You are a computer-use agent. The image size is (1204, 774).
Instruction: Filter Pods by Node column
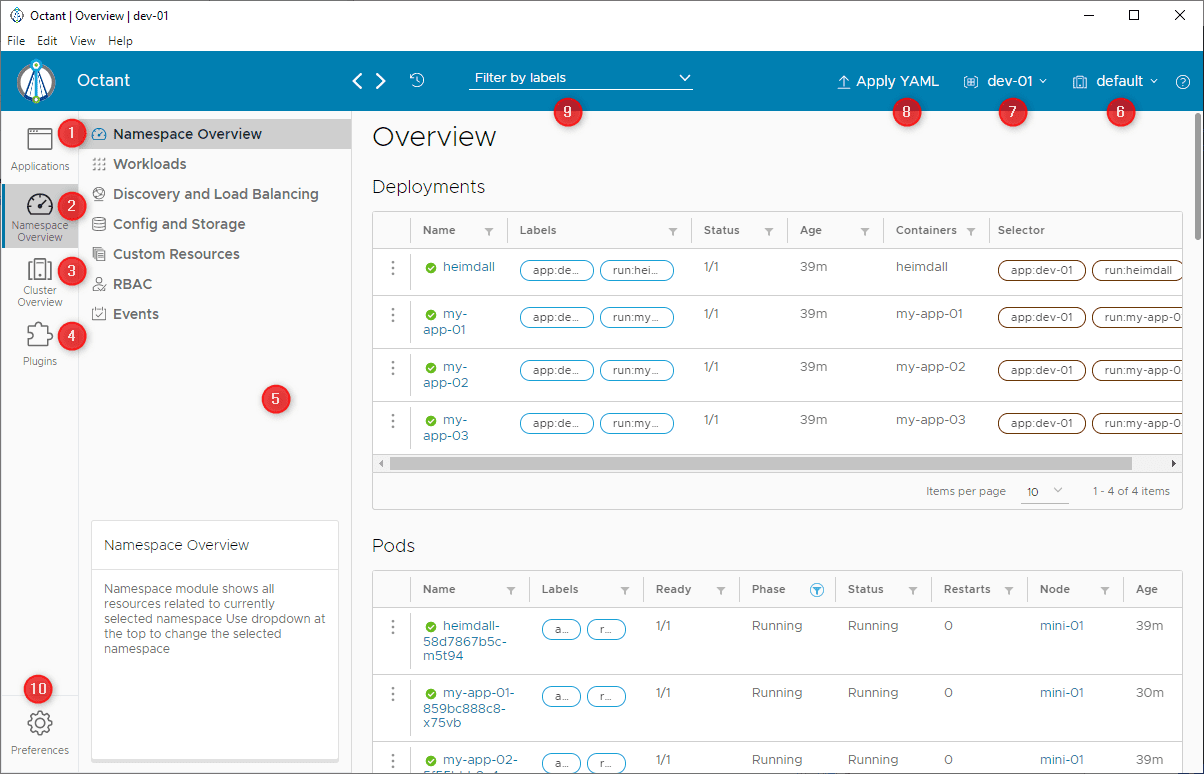pyautogui.click(x=1105, y=590)
